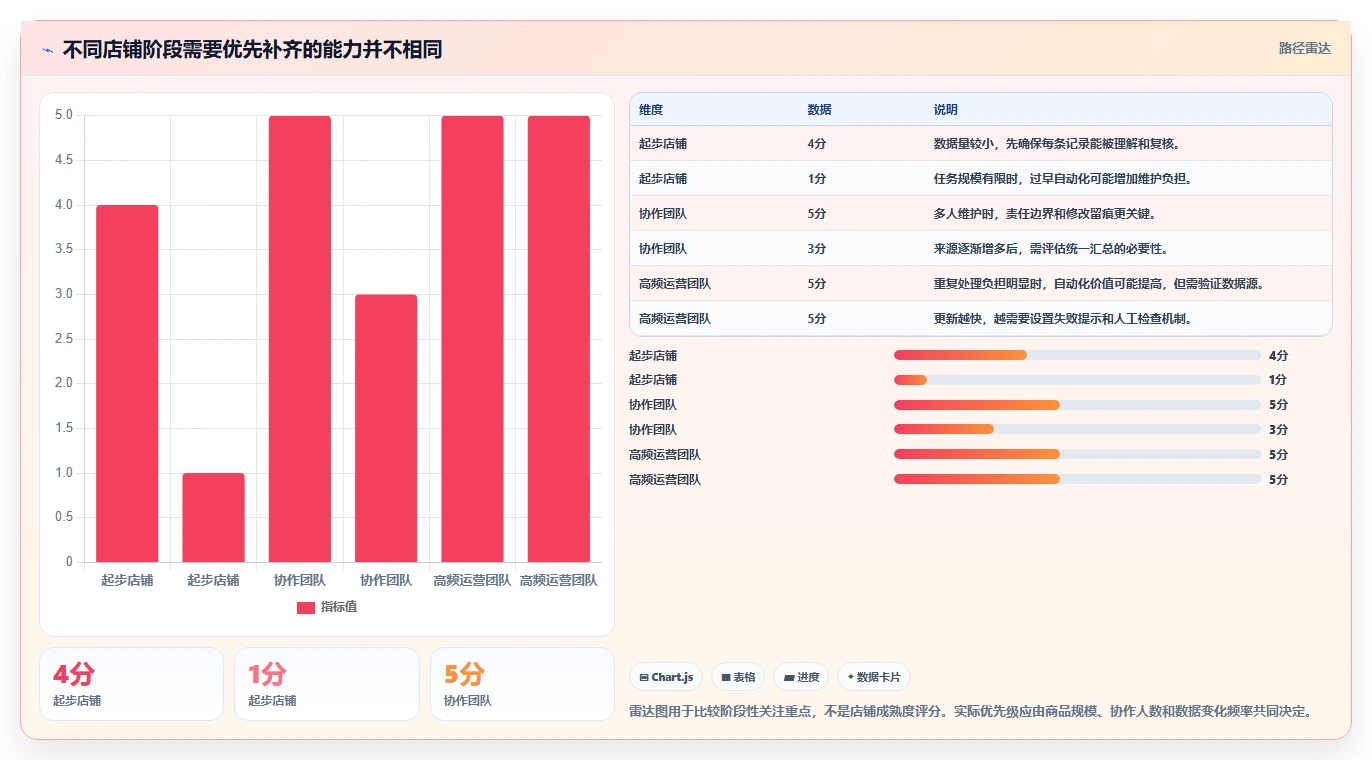
Task: Click the 指标值 legend label
Action: 339,607
